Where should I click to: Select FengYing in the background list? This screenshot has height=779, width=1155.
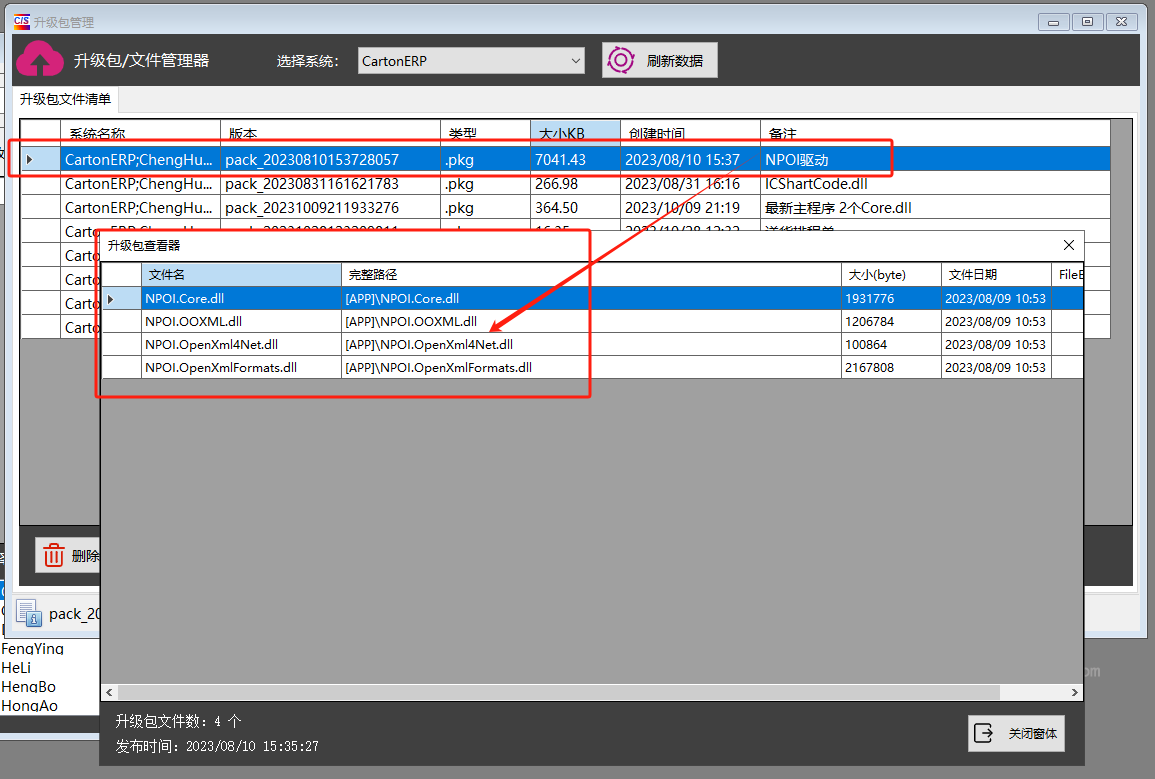pyautogui.click(x=32, y=649)
